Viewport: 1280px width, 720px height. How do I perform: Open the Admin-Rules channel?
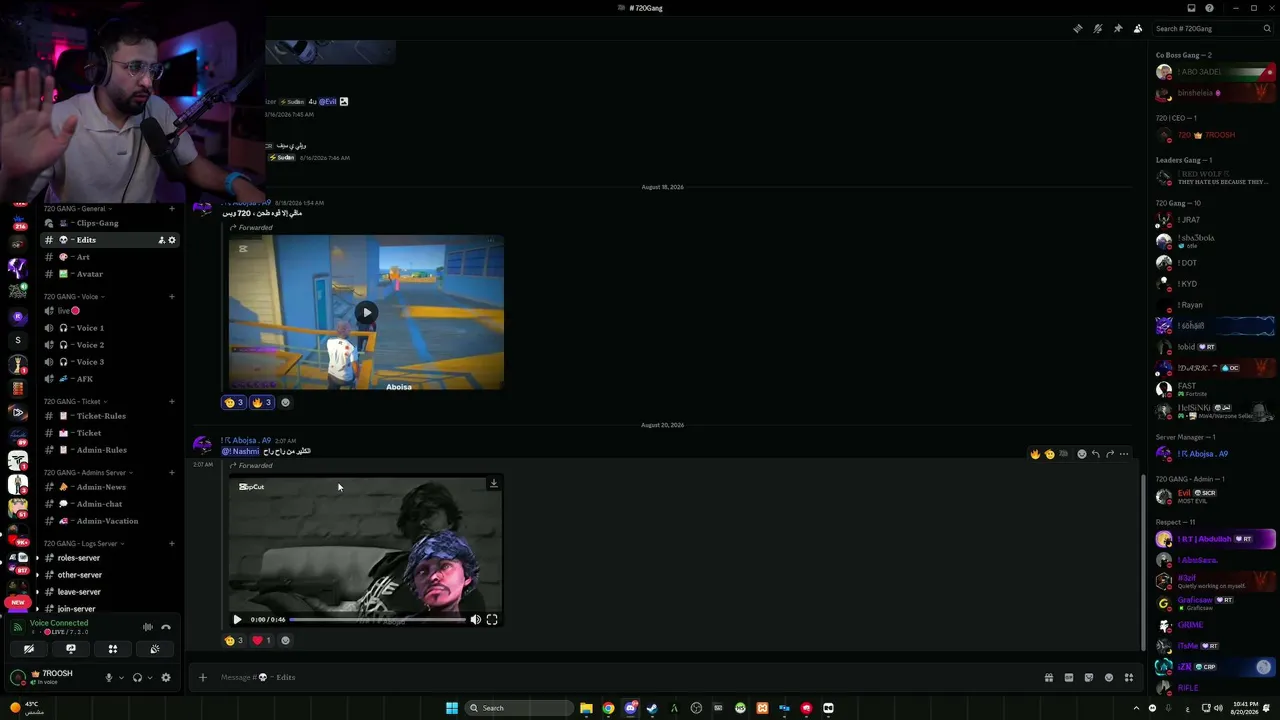(110, 450)
